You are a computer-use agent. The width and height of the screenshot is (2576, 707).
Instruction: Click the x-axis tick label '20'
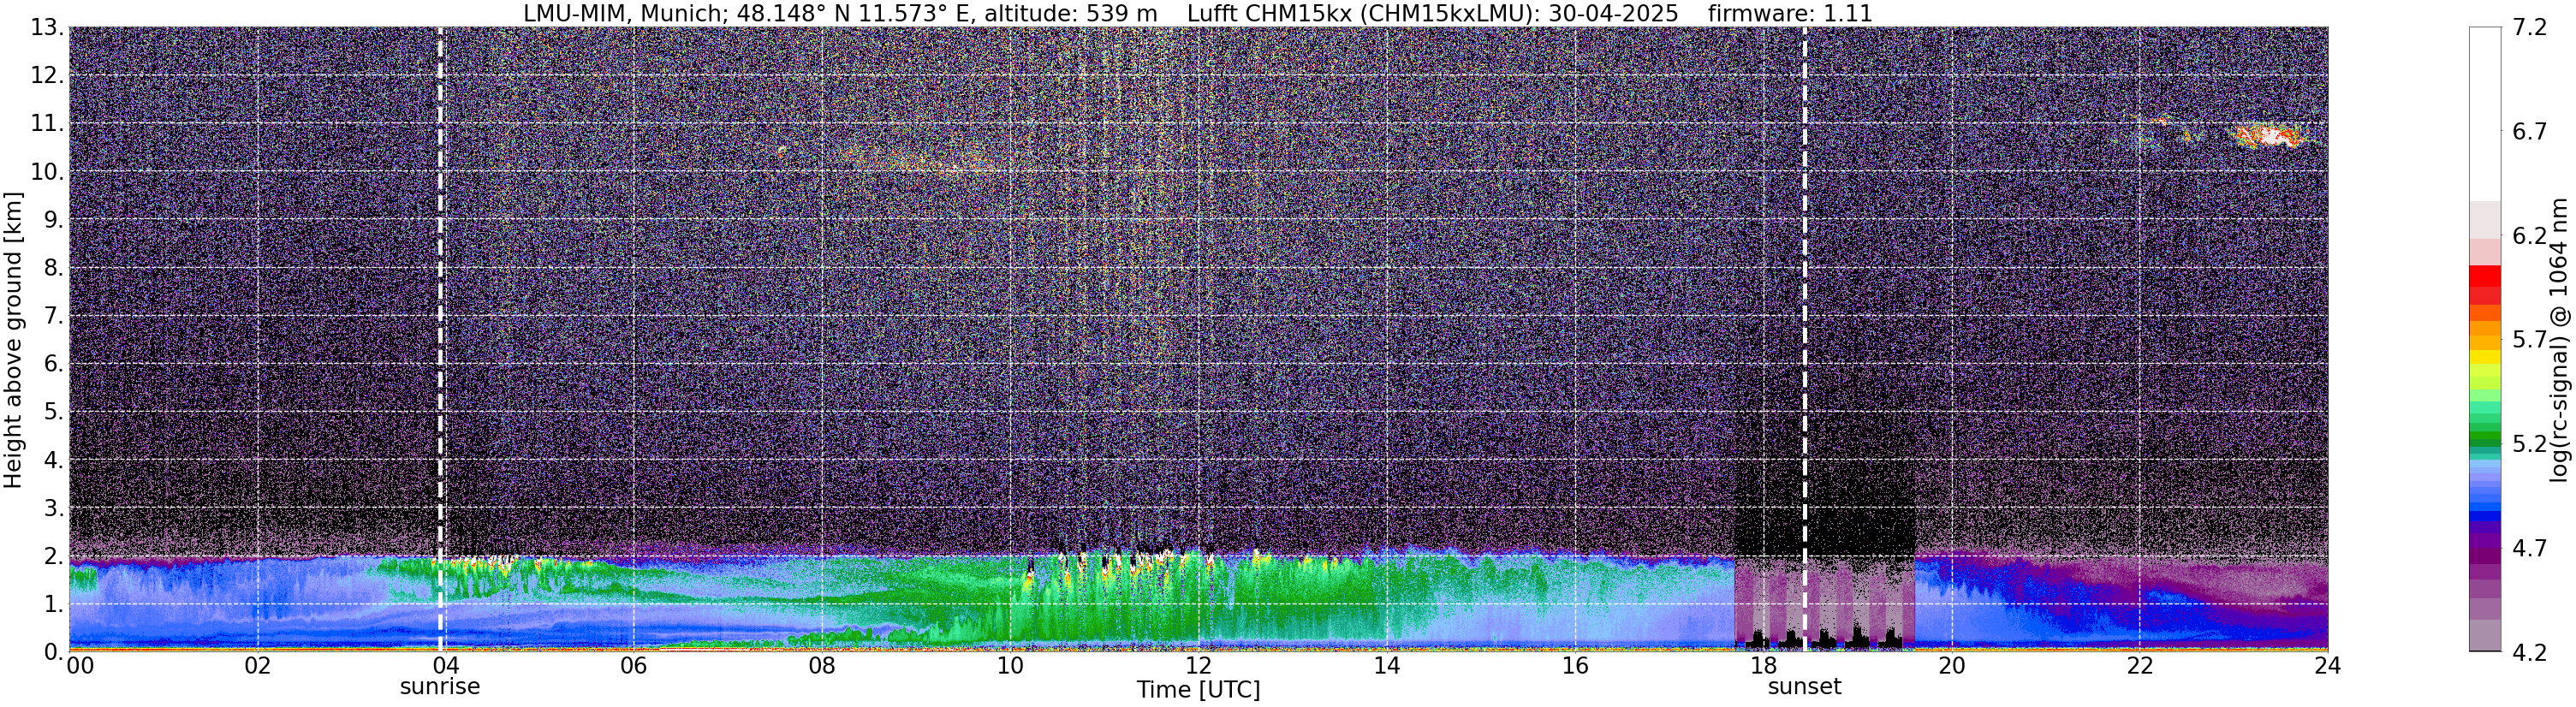point(1952,666)
